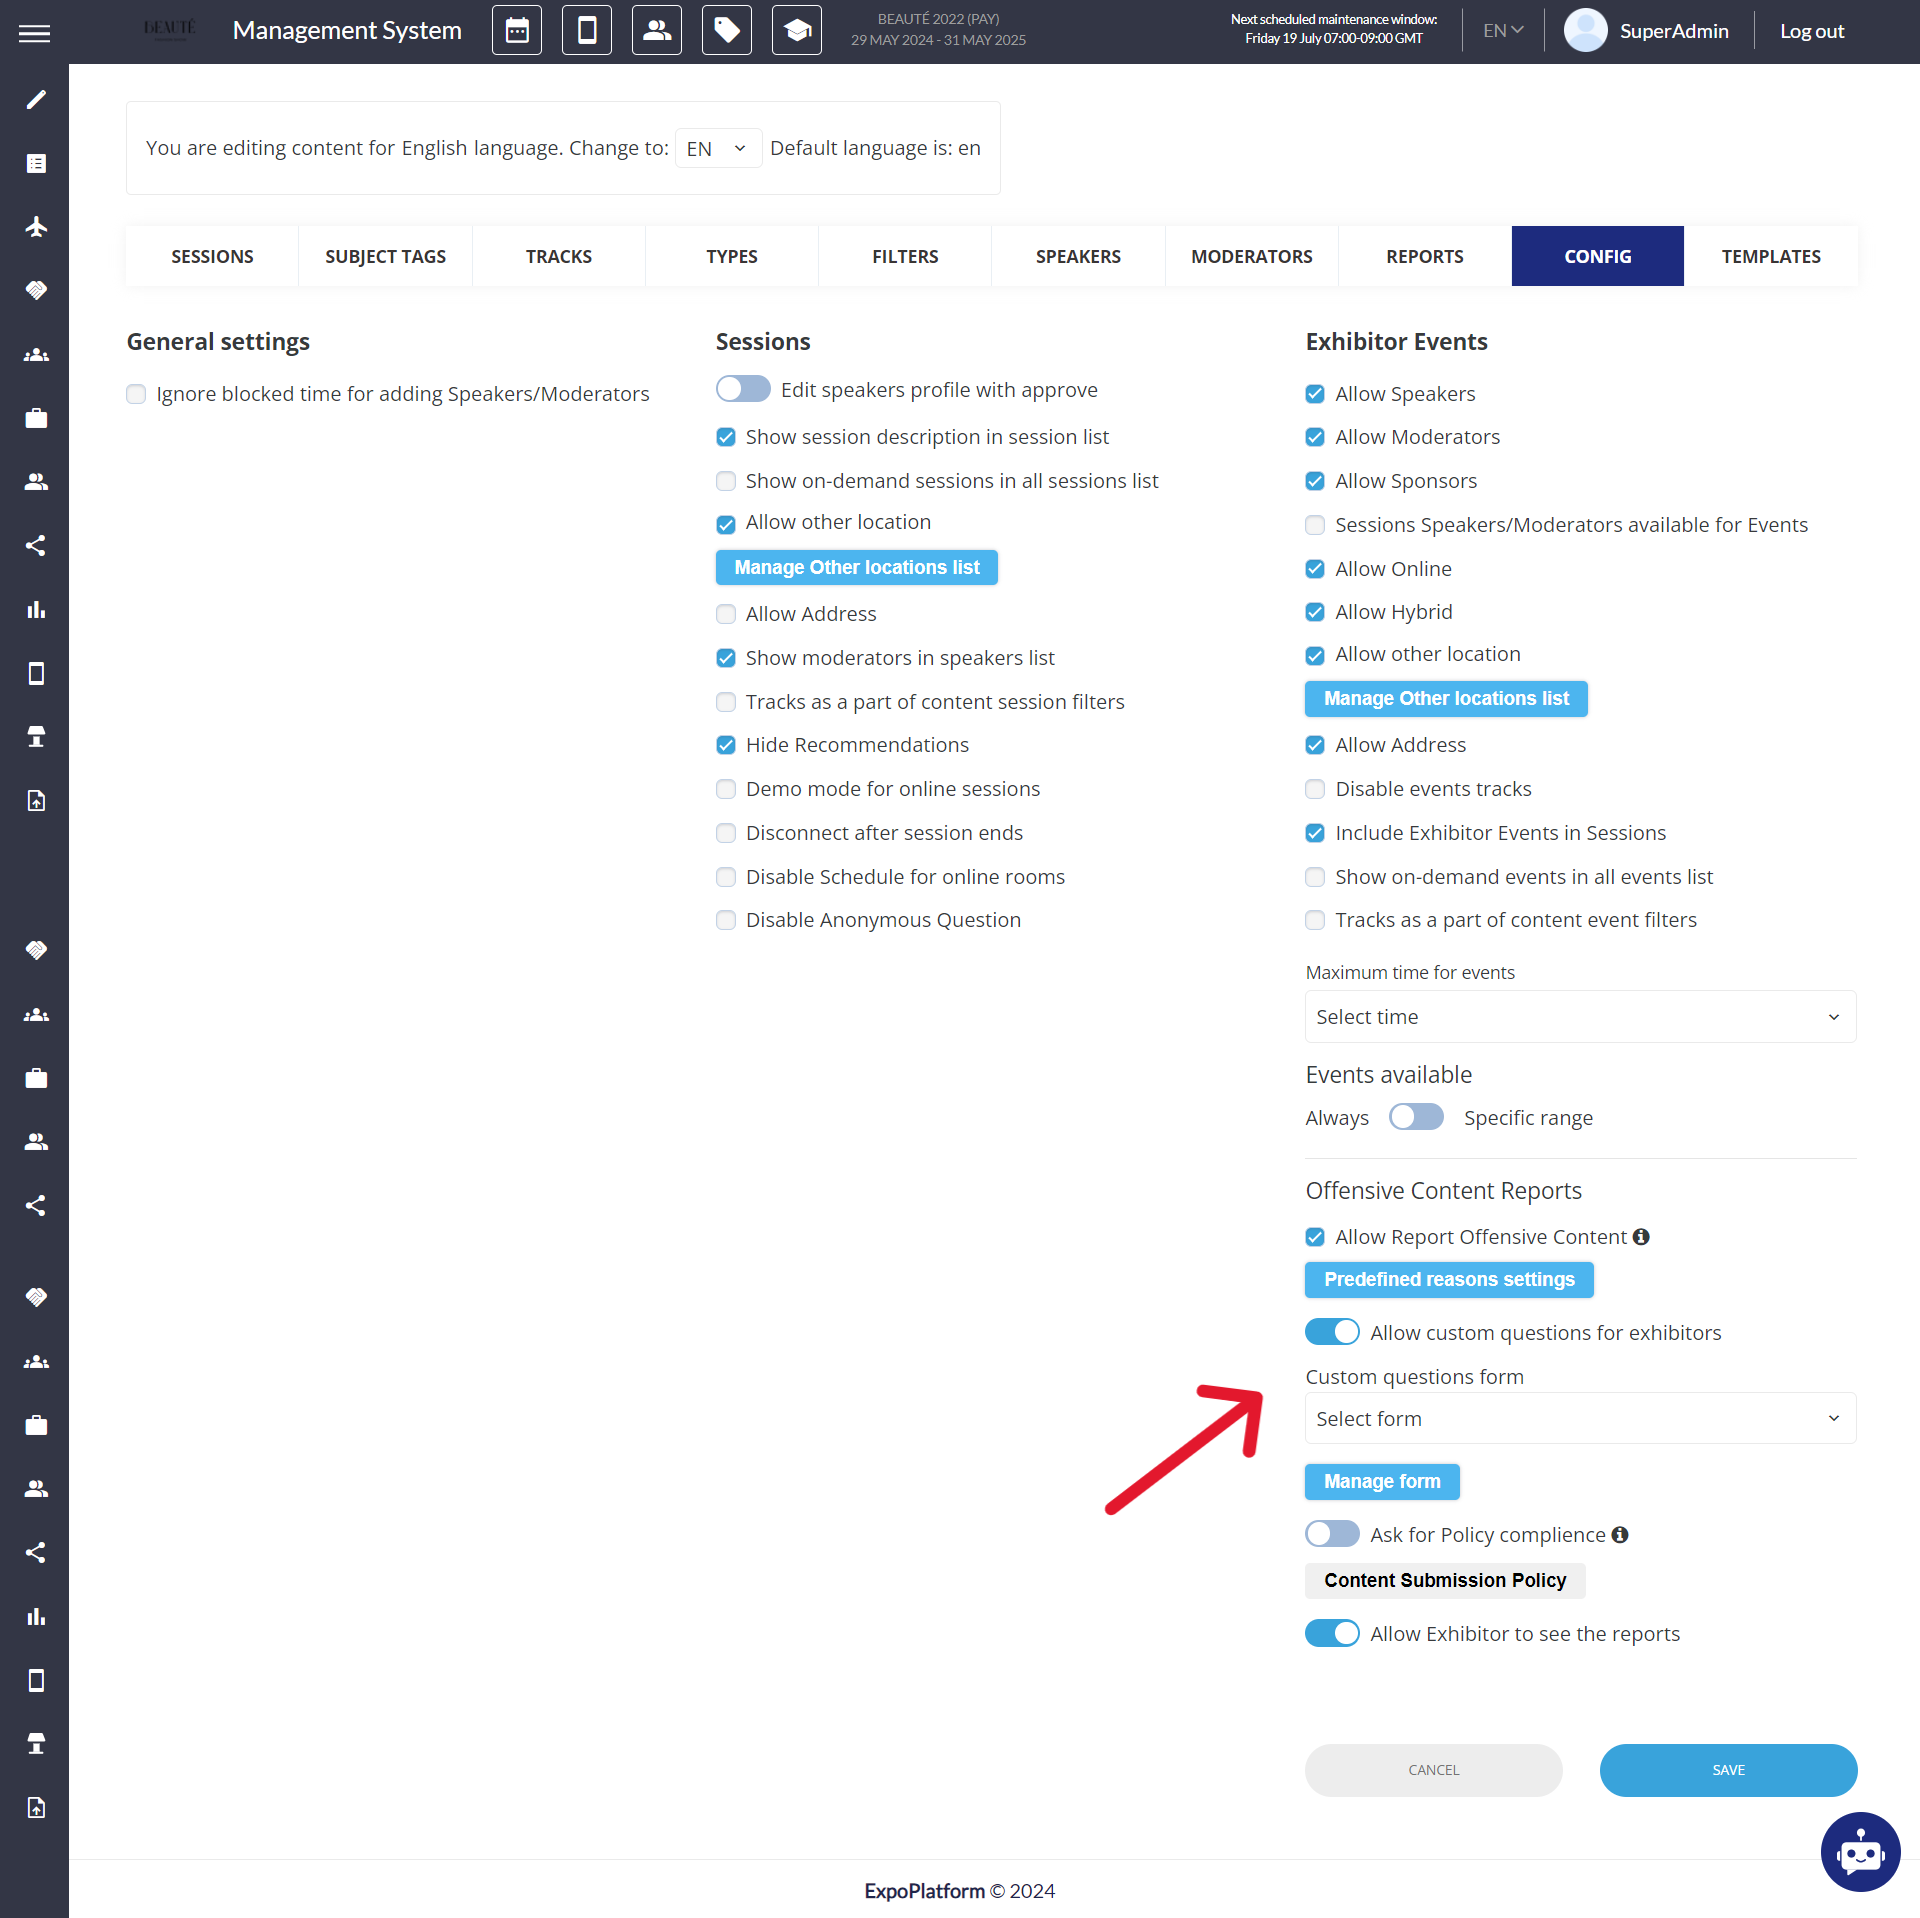Click Manage Other locations list under Sessions
The width and height of the screenshot is (1920, 1918).
[x=857, y=567]
